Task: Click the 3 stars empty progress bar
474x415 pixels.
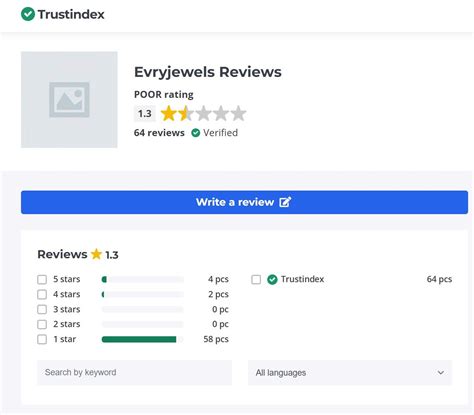Action: (143, 309)
